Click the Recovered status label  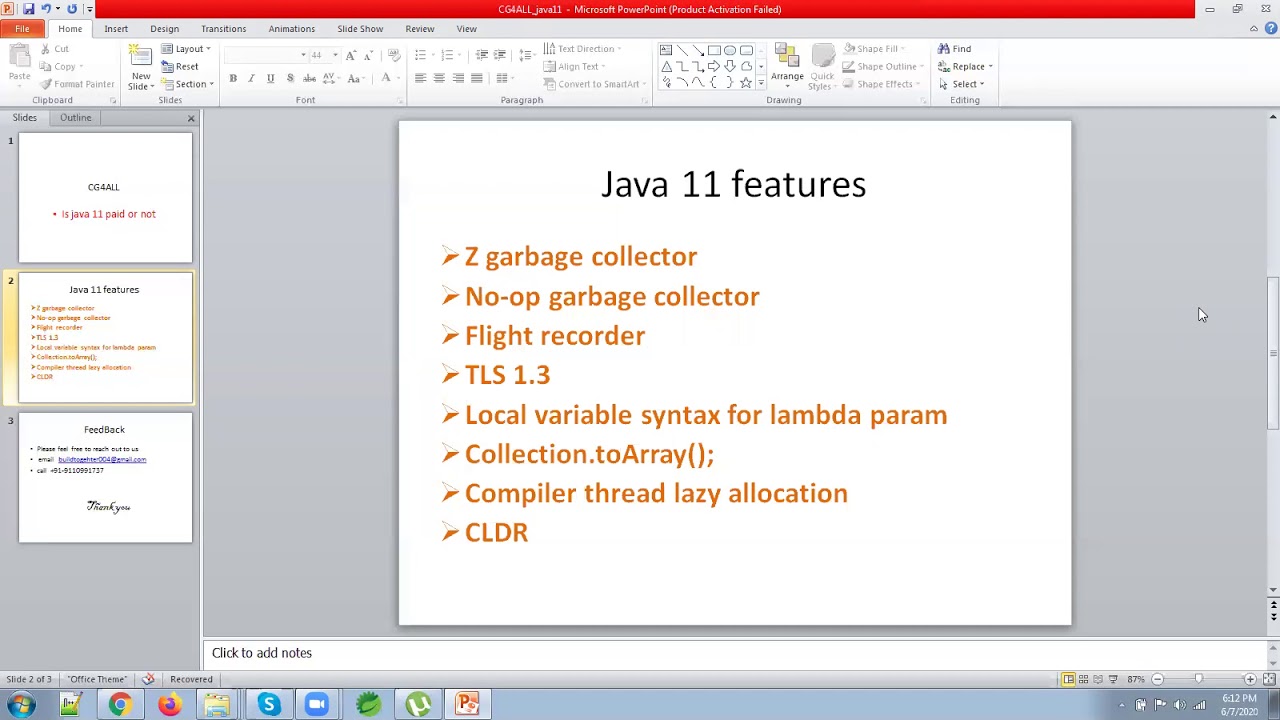[x=191, y=680]
